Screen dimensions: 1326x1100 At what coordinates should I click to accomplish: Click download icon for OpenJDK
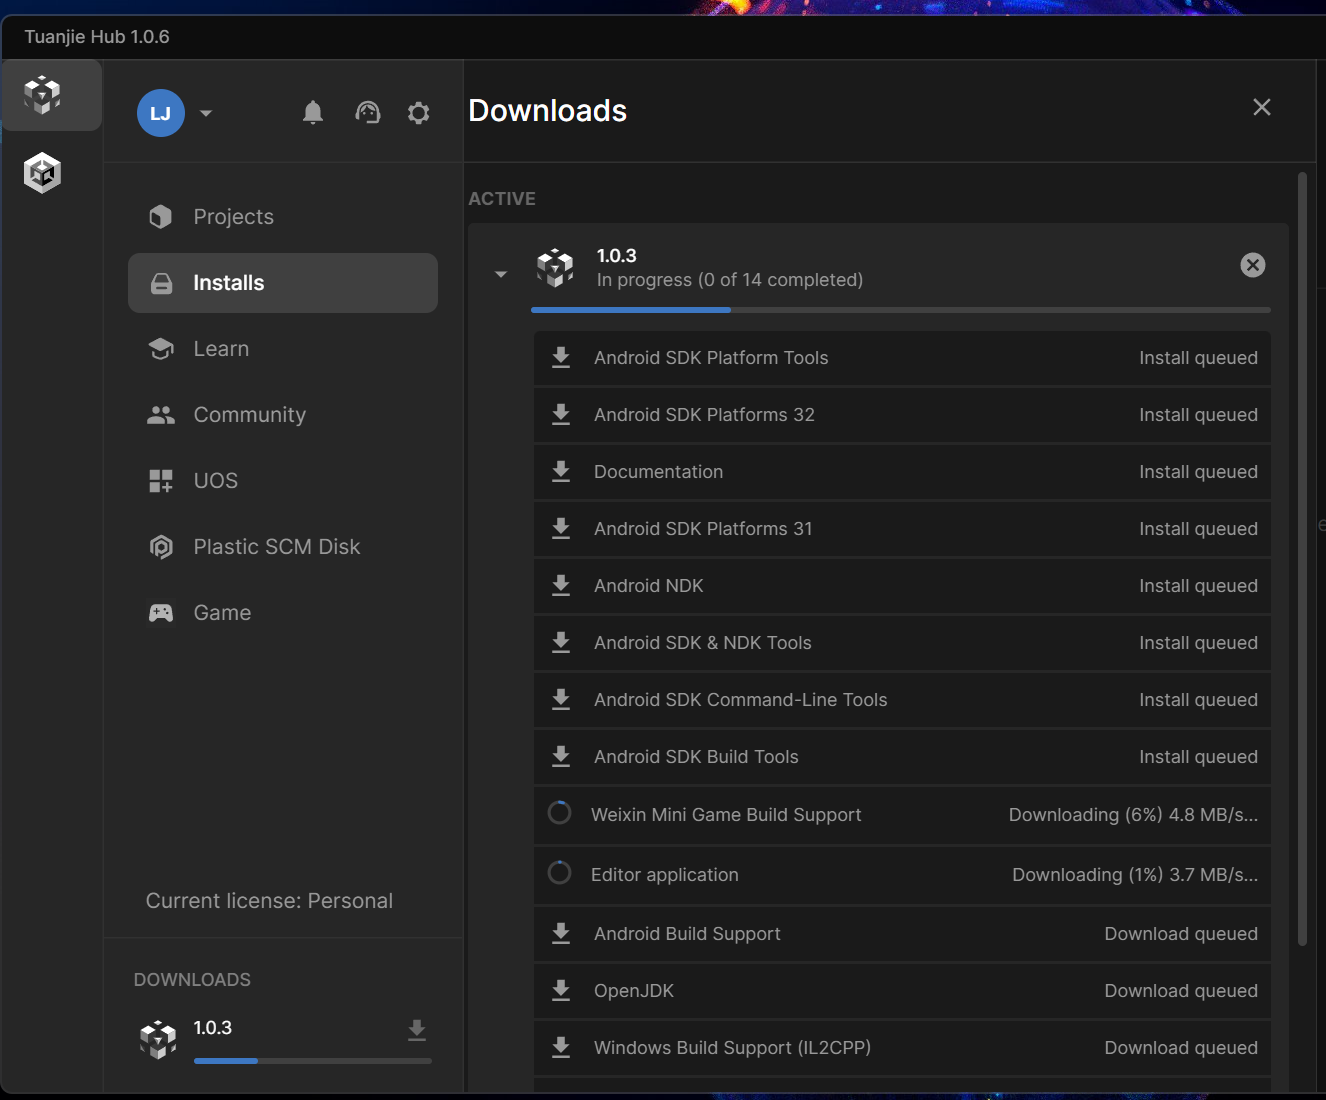click(x=561, y=991)
